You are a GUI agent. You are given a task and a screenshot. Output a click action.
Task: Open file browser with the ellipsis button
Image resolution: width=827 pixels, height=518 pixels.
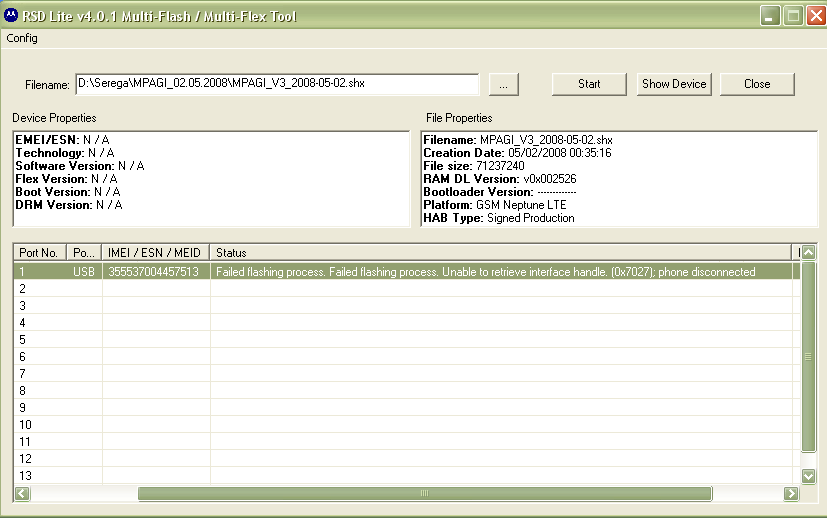pyautogui.click(x=504, y=84)
